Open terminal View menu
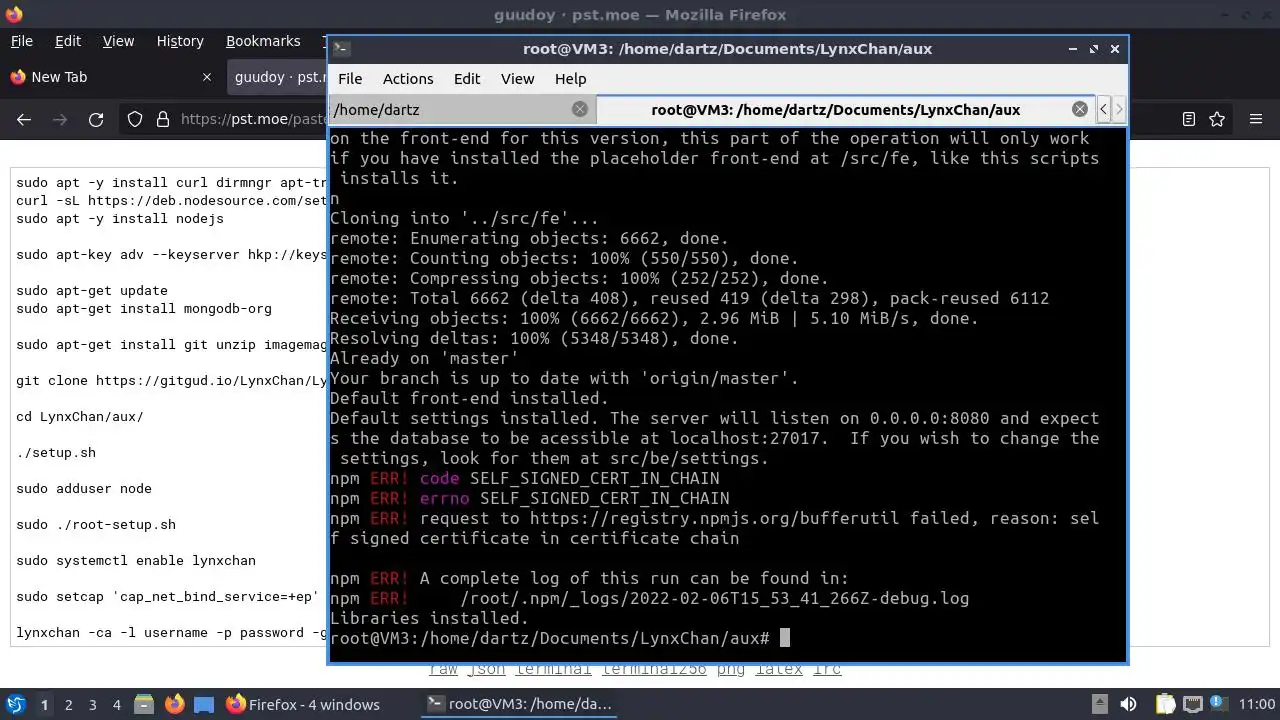1280x720 pixels. [x=517, y=79]
